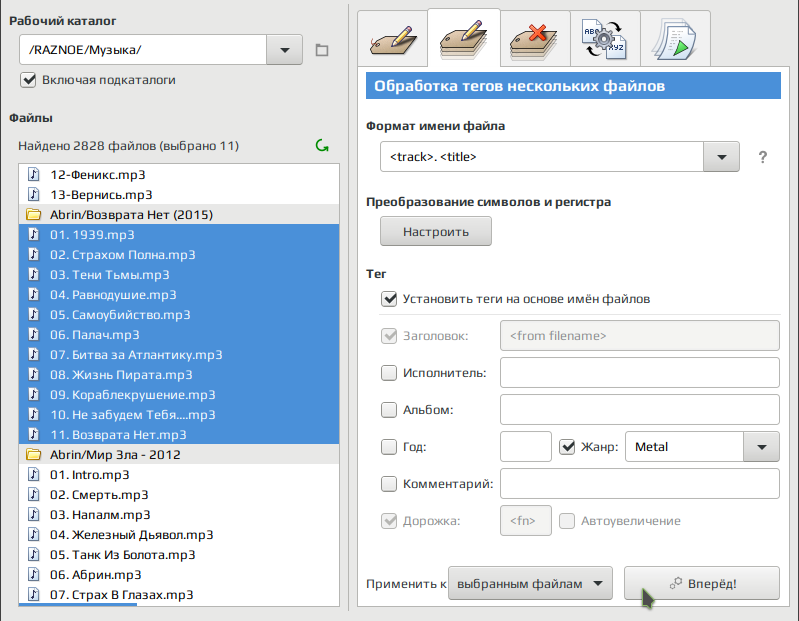Select file "11. Возврата Нет.mp3"
799x621 pixels.
pyautogui.click(x=179, y=435)
